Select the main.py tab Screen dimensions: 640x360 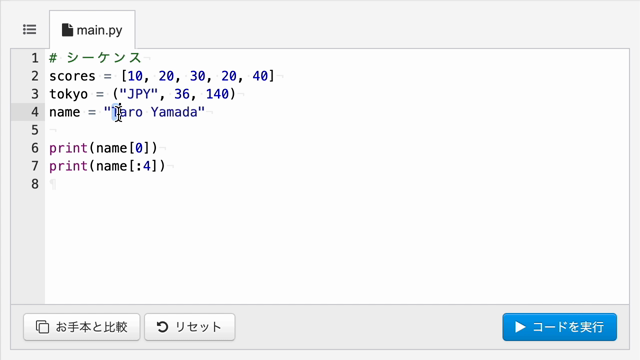click(x=92, y=30)
